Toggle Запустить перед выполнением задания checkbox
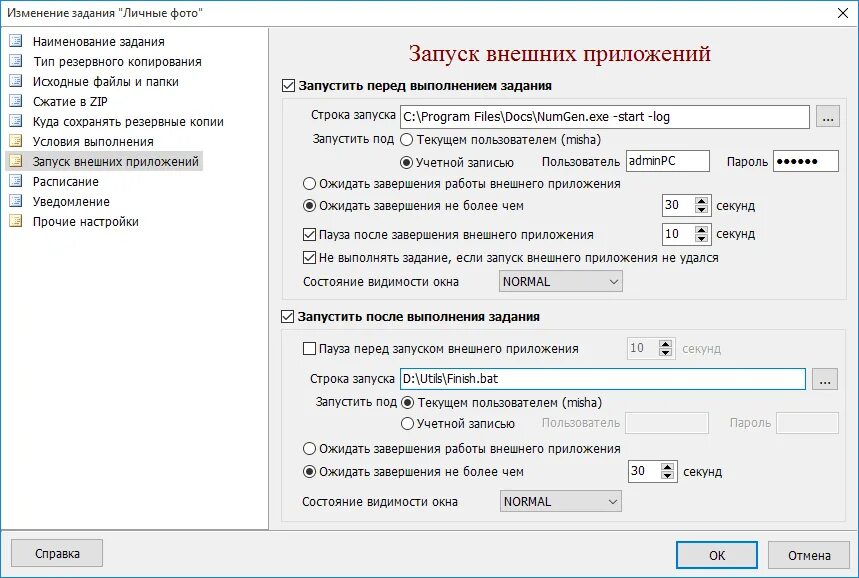The width and height of the screenshot is (859, 578). click(x=288, y=85)
